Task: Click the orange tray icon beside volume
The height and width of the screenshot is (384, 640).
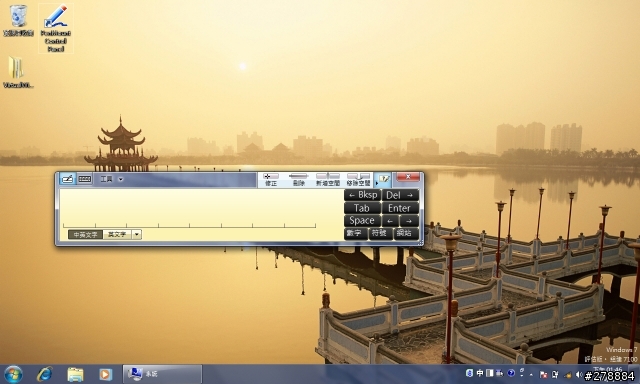Action: coord(568,375)
